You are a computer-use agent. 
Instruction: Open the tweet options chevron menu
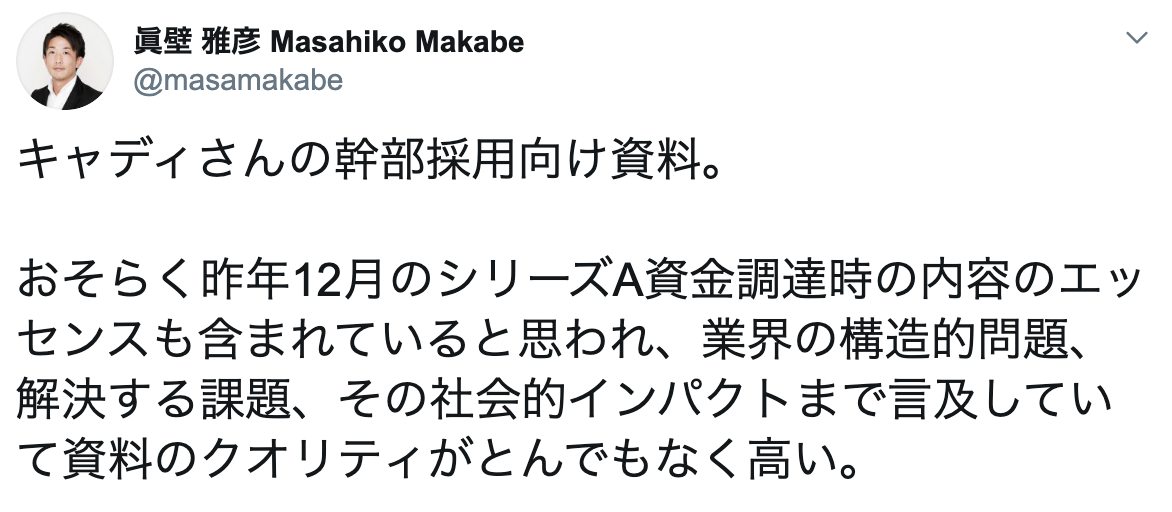tap(1137, 39)
